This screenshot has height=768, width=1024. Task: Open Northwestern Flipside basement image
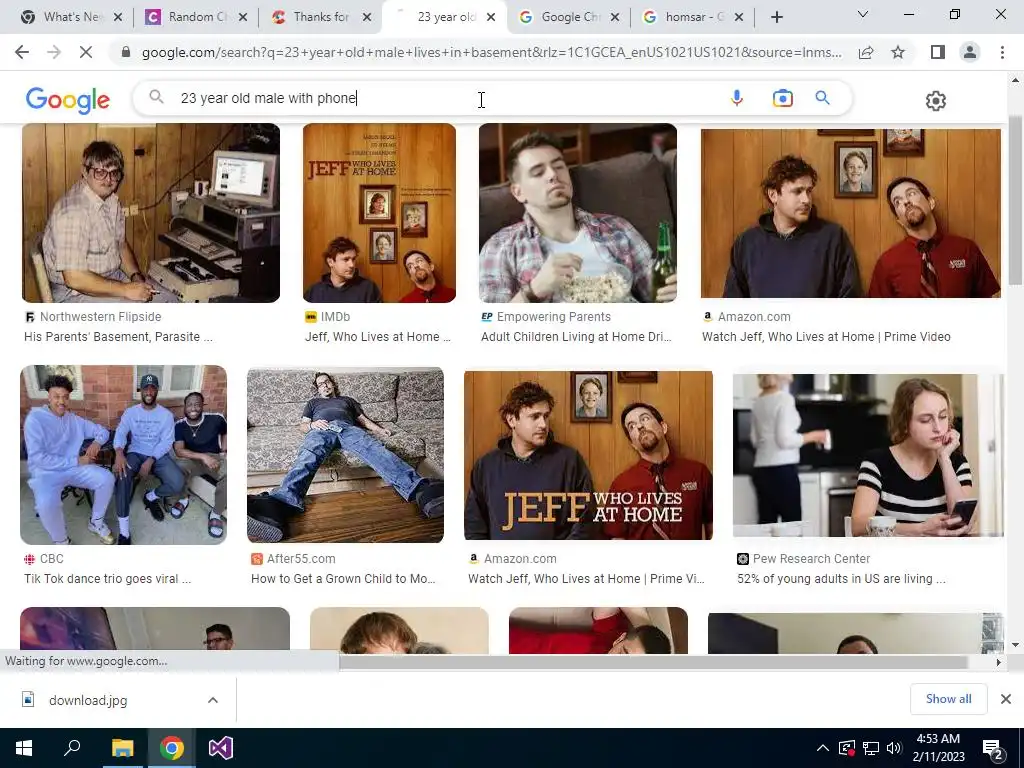click(151, 213)
